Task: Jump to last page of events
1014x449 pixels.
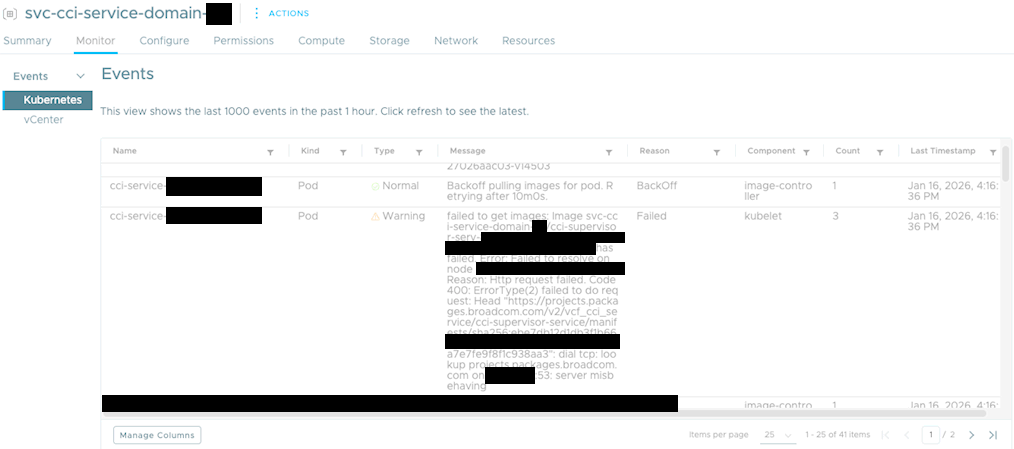Action: pos(993,435)
